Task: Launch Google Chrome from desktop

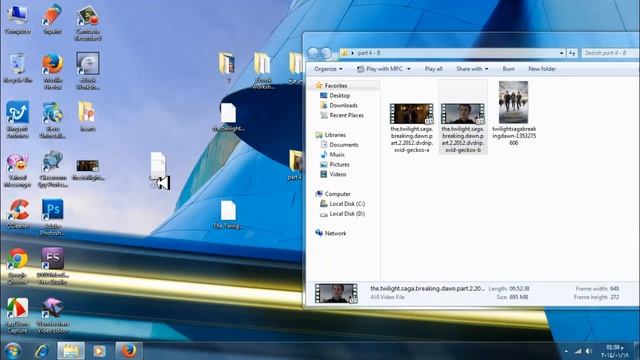Action: coord(17,265)
